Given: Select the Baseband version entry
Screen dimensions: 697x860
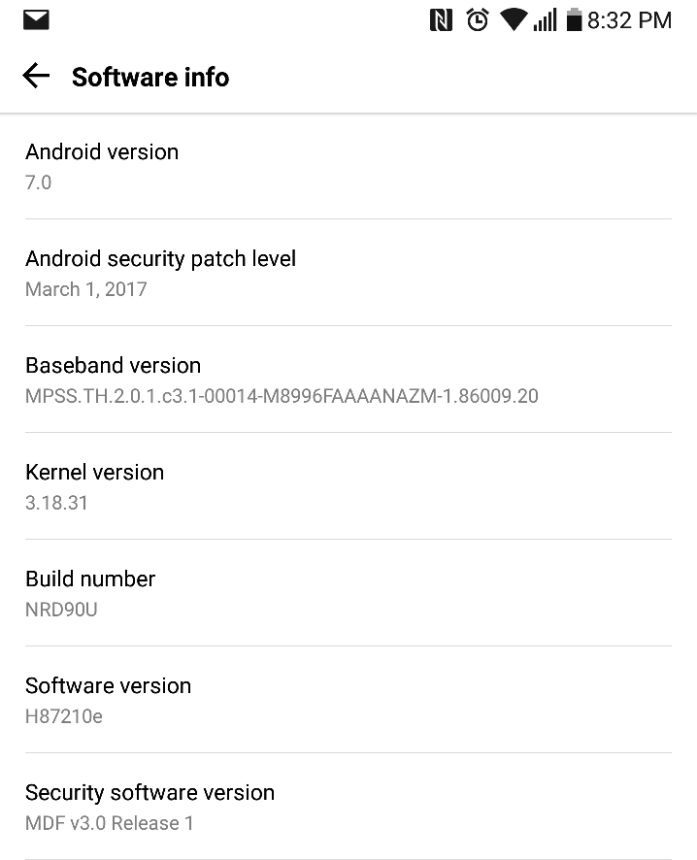Looking at the screenshot, I should (348, 379).
